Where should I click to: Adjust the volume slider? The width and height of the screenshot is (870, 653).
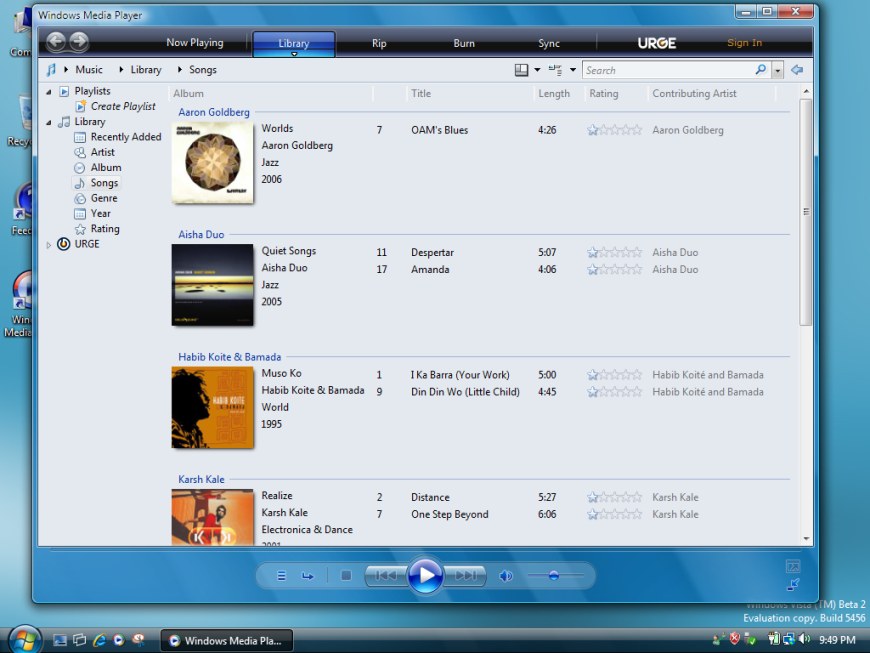[555, 576]
